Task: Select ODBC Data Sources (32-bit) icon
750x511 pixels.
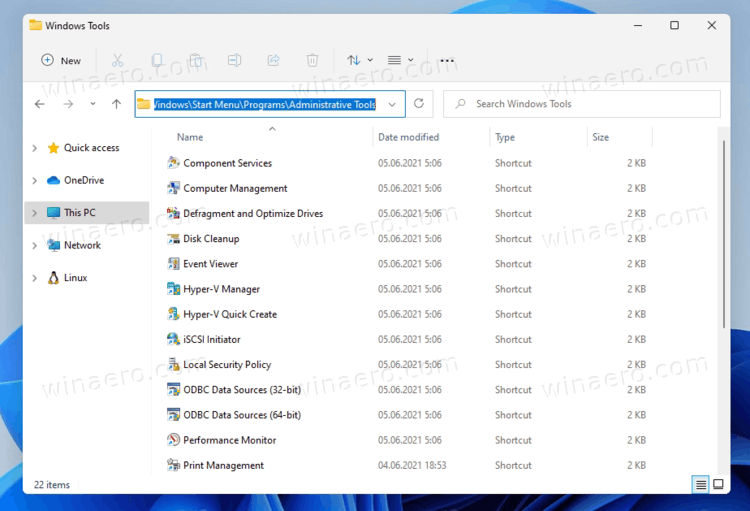Action: pos(173,389)
